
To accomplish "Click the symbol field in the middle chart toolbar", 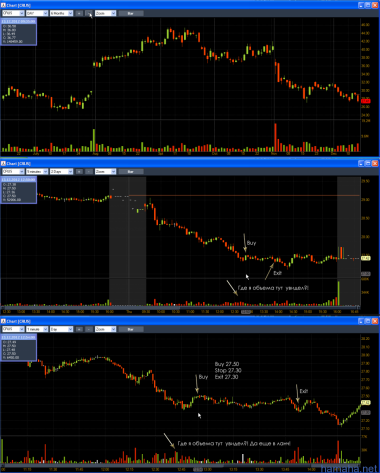I will click(13, 171).
